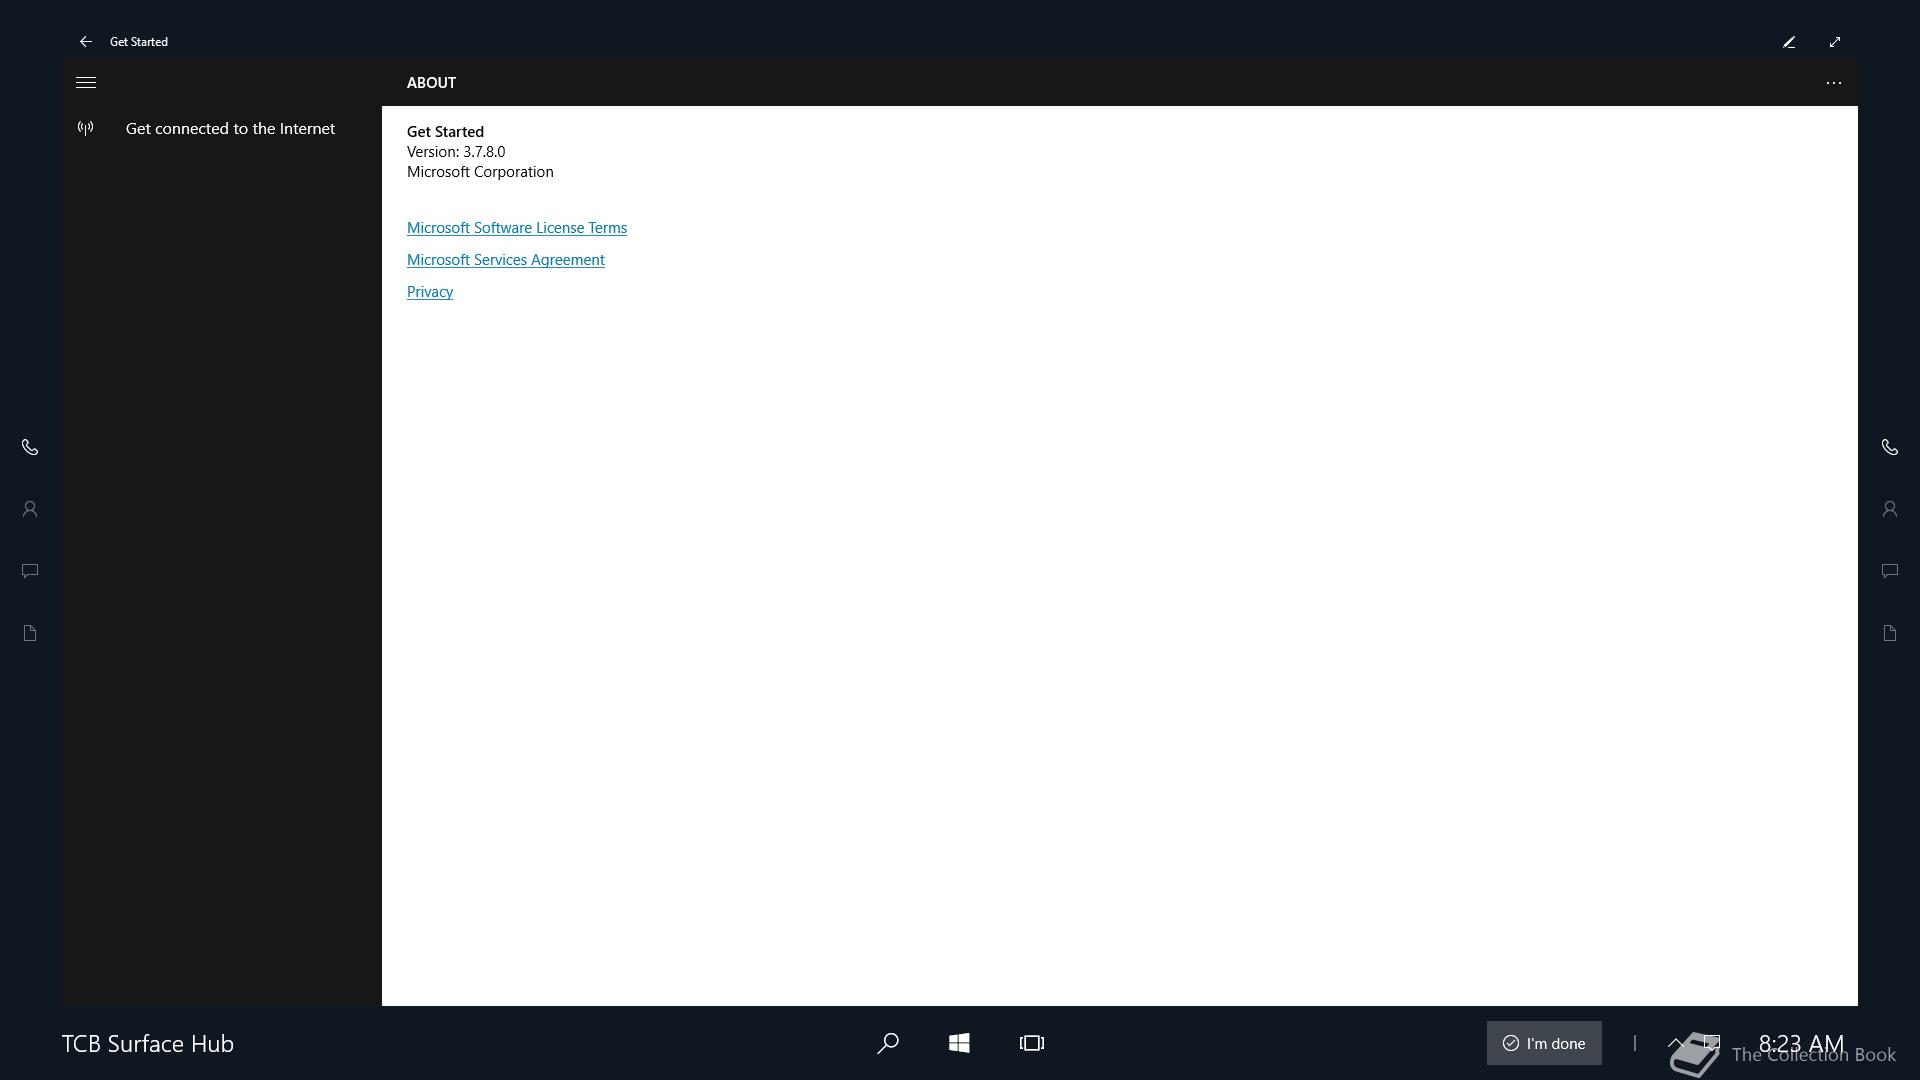This screenshot has height=1080, width=1920.
Task: Open Task View on the taskbar
Action: pyautogui.click(x=1032, y=1043)
